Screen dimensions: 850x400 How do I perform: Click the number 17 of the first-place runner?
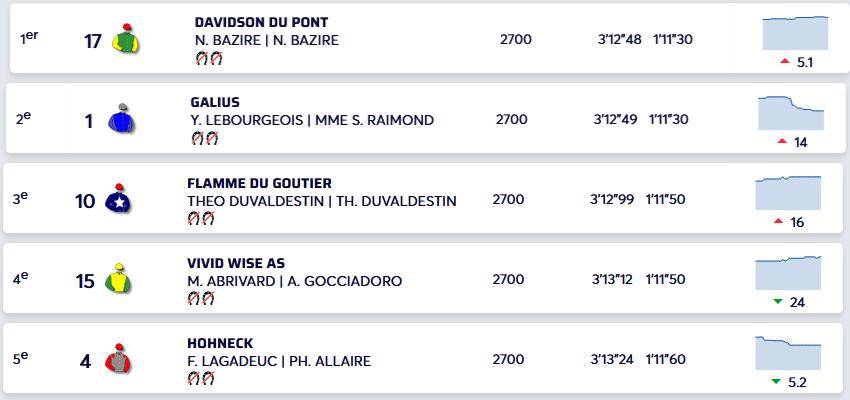(x=95, y=40)
